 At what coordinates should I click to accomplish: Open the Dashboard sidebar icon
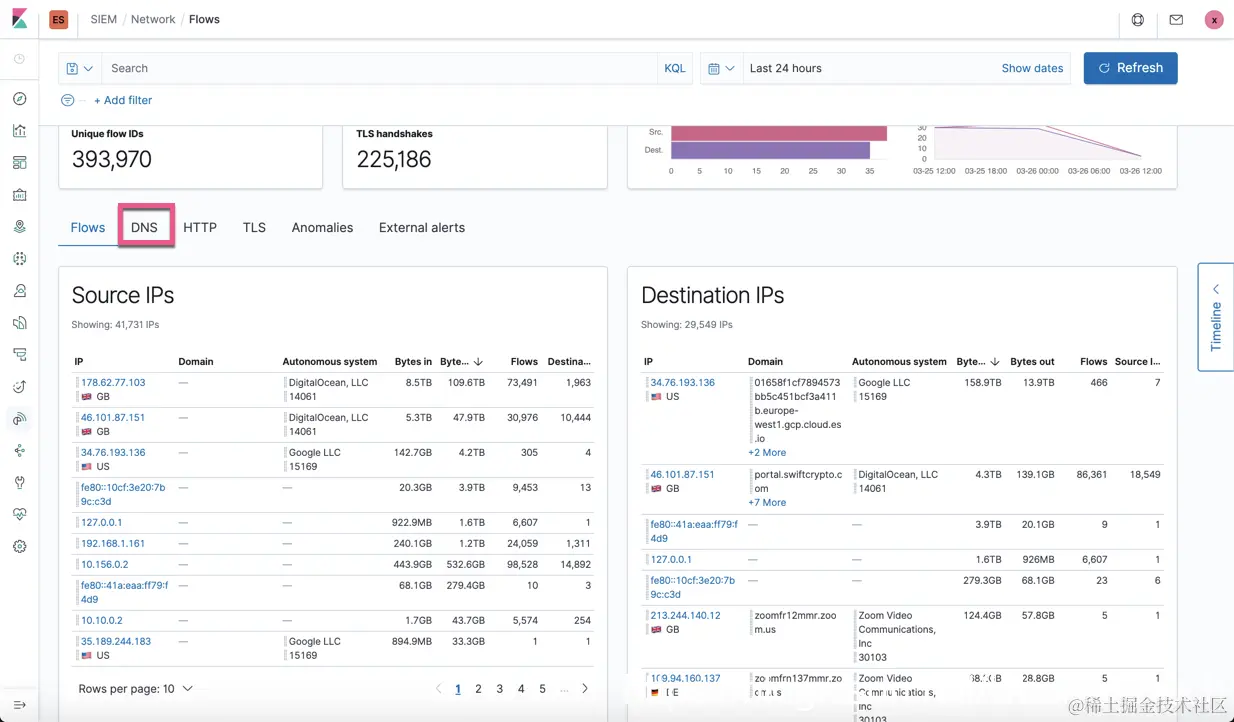(19, 163)
